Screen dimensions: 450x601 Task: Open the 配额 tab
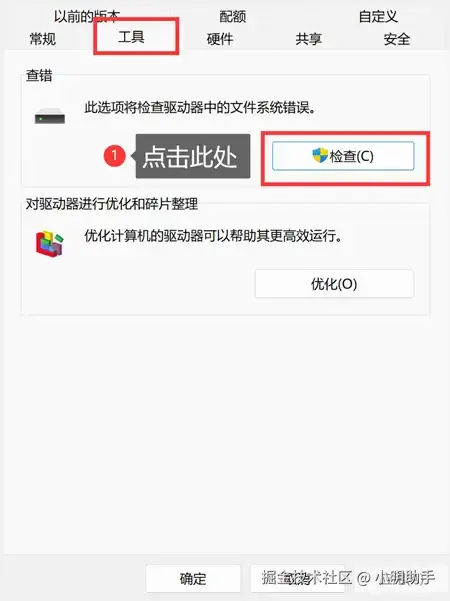click(233, 16)
